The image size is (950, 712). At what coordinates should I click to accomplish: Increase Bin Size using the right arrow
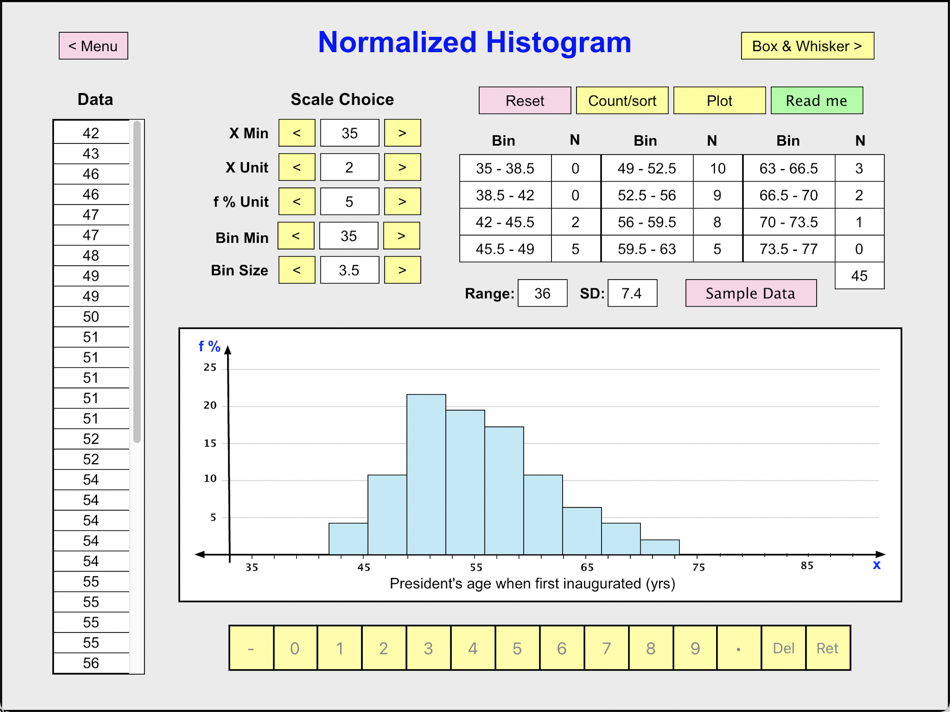pos(403,270)
